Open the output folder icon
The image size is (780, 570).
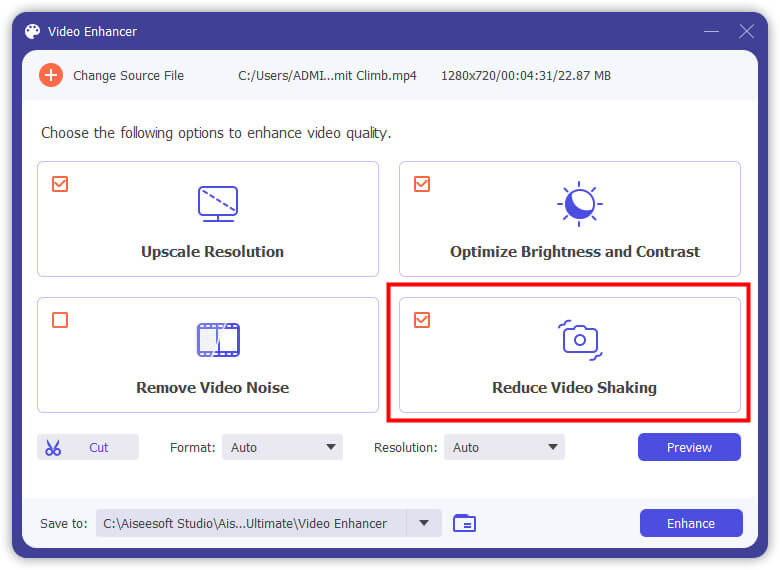(463, 523)
